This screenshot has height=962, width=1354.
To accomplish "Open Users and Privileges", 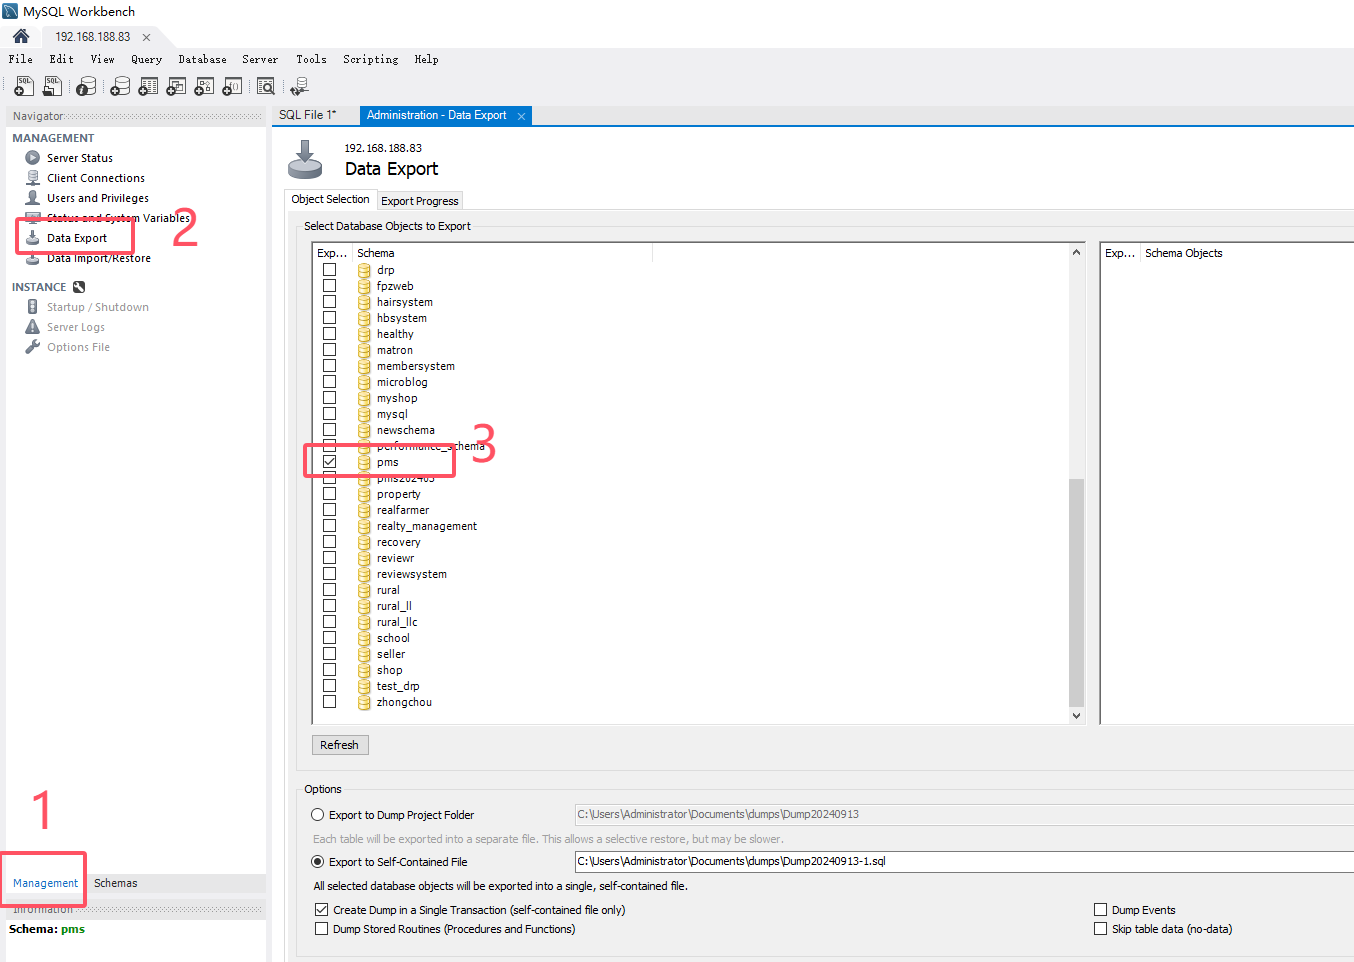I will (98, 198).
